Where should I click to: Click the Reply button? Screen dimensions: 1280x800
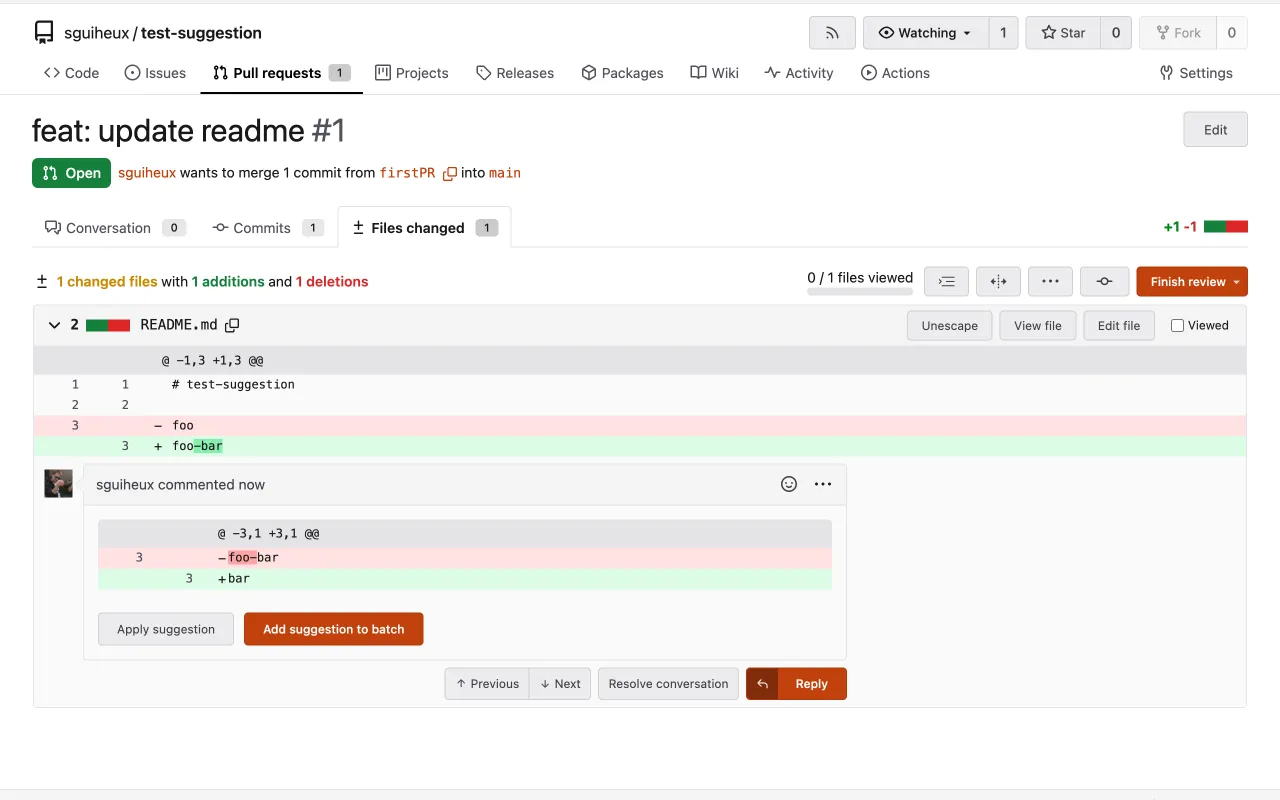812,684
